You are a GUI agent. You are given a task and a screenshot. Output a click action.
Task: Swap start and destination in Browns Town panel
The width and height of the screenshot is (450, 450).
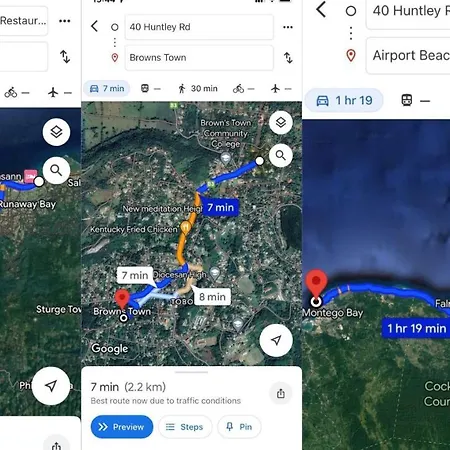[288, 58]
